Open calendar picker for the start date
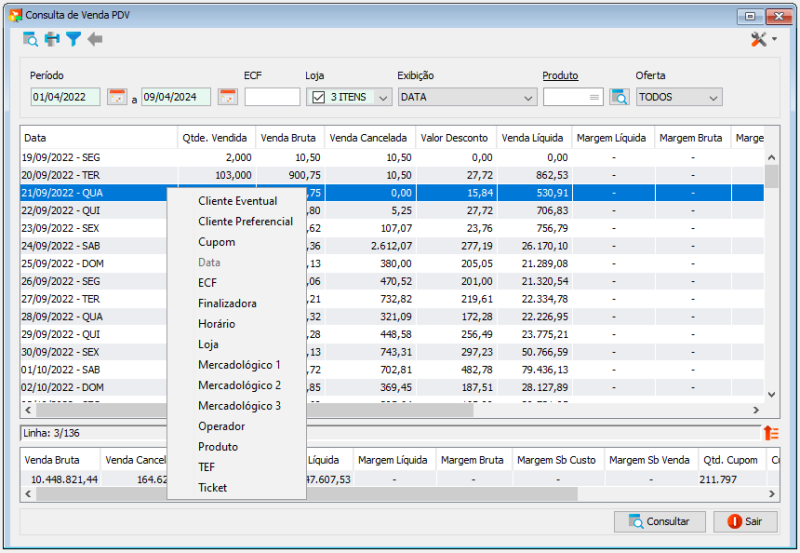The image size is (800, 553). (117, 97)
